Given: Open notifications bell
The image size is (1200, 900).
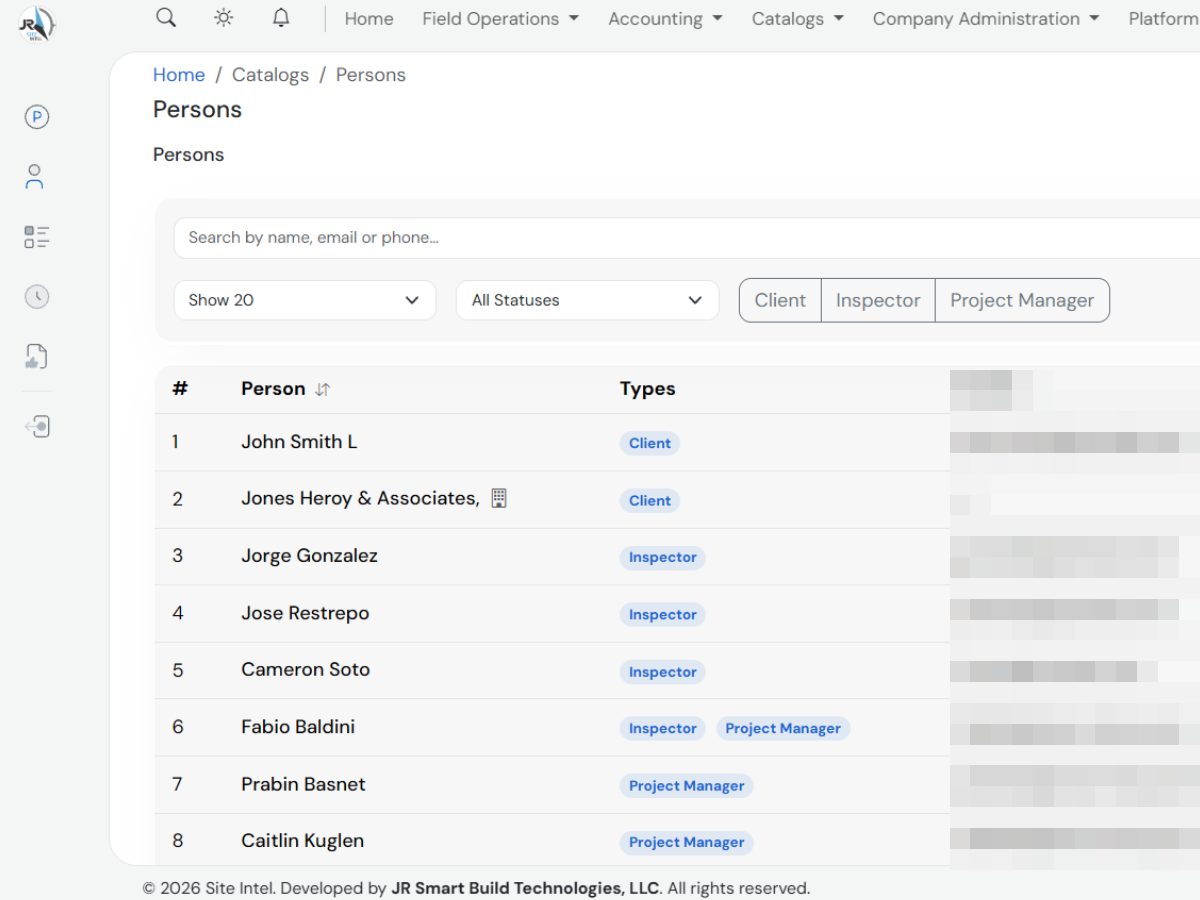Looking at the screenshot, I should (281, 18).
